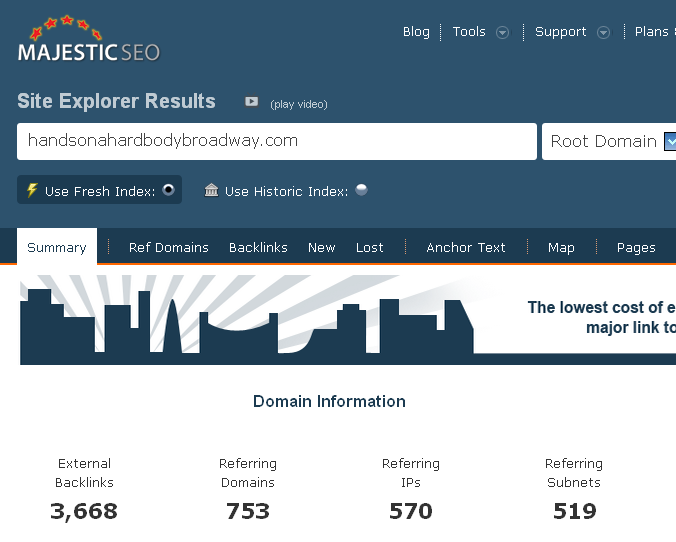Image resolution: width=676 pixels, height=542 pixels.
Task: Switch to the Lost tab
Action: [x=369, y=248]
